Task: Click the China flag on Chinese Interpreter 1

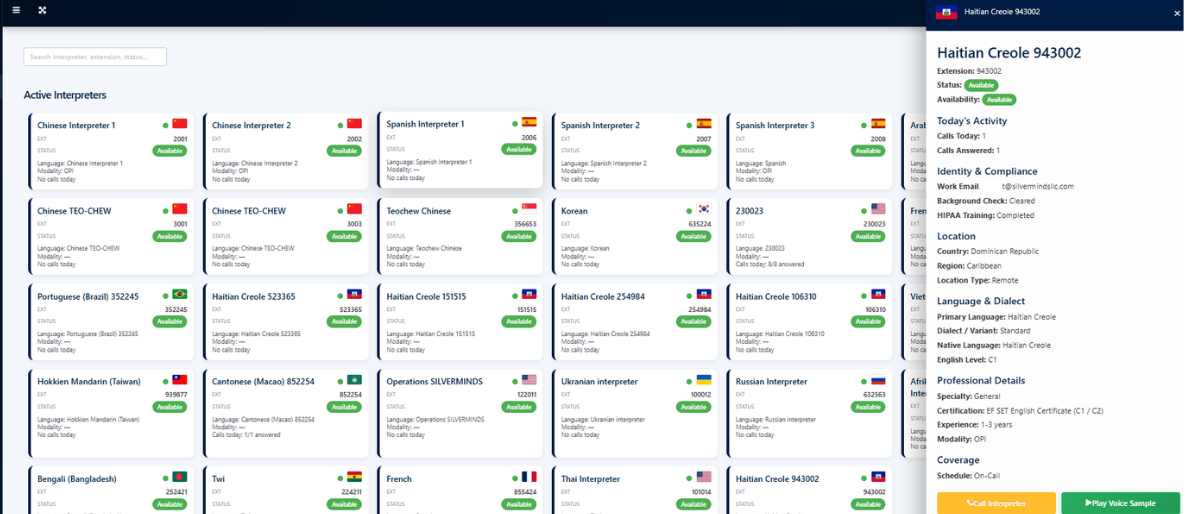Action: 179,123
